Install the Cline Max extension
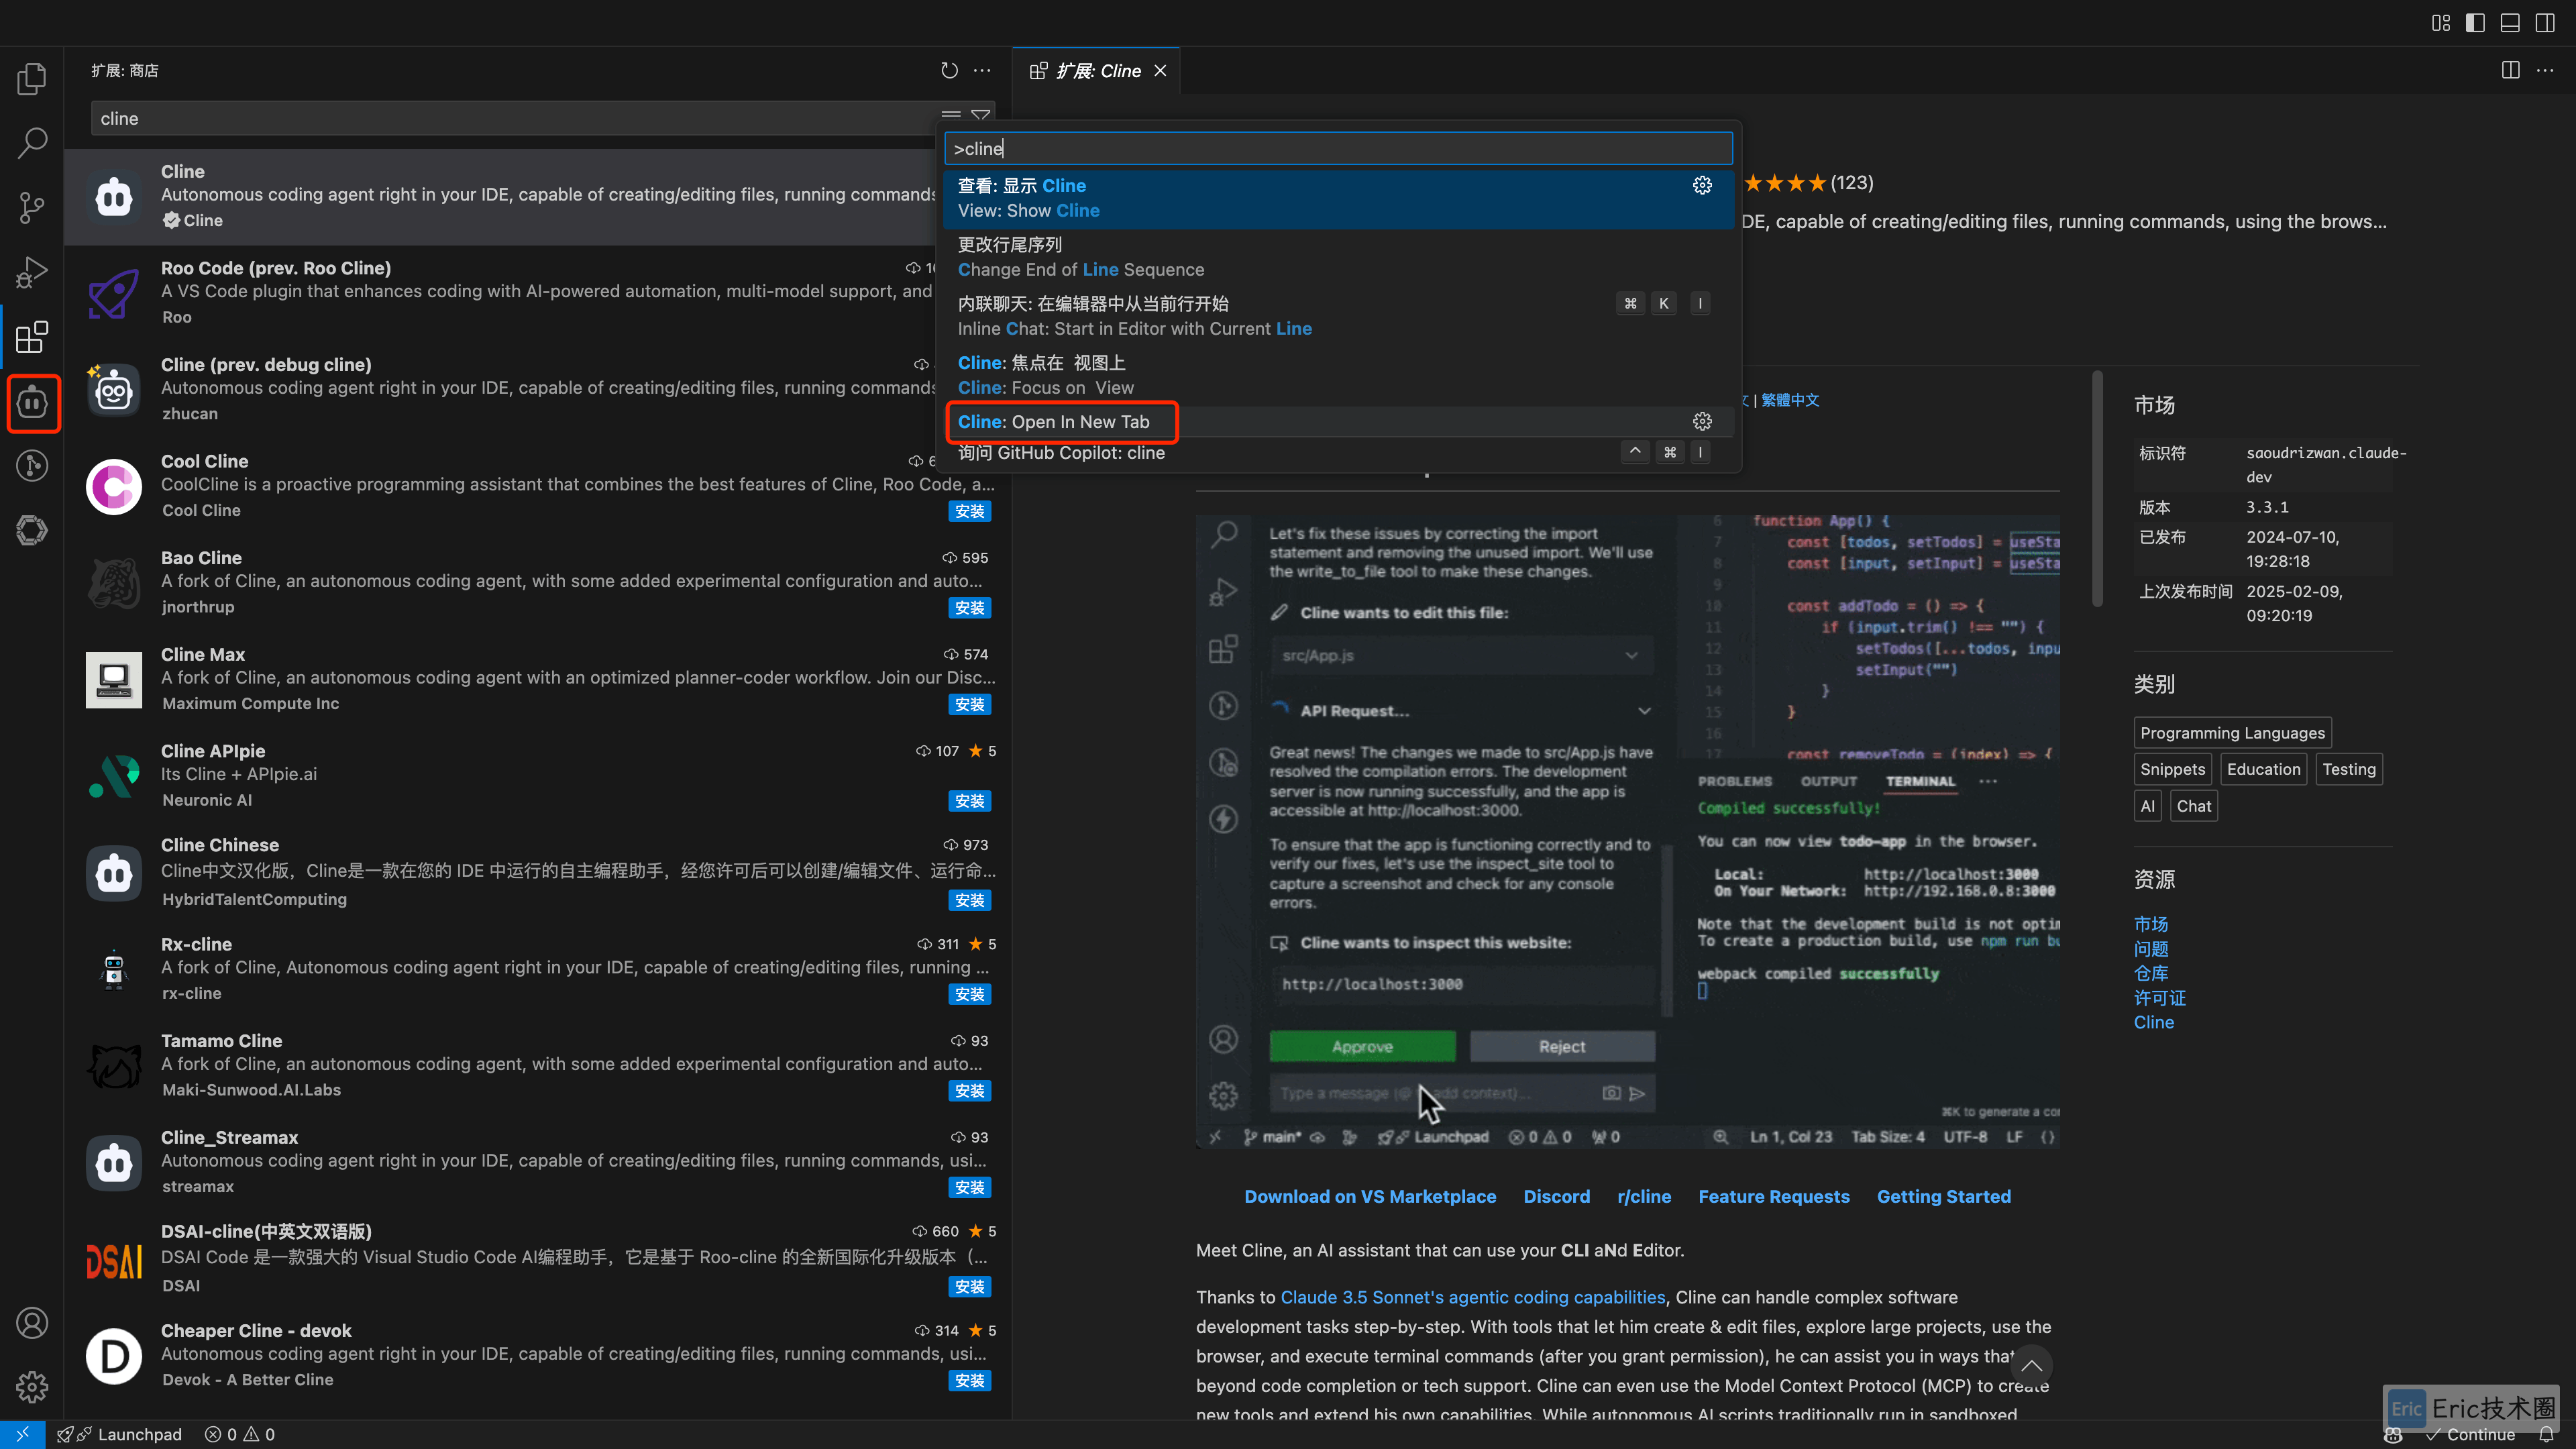The width and height of the screenshot is (2576, 1449). [x=969, y=705]
